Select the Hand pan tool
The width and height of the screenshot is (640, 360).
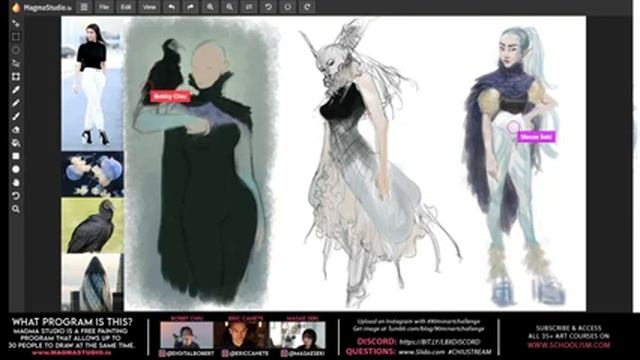[16, 182]
